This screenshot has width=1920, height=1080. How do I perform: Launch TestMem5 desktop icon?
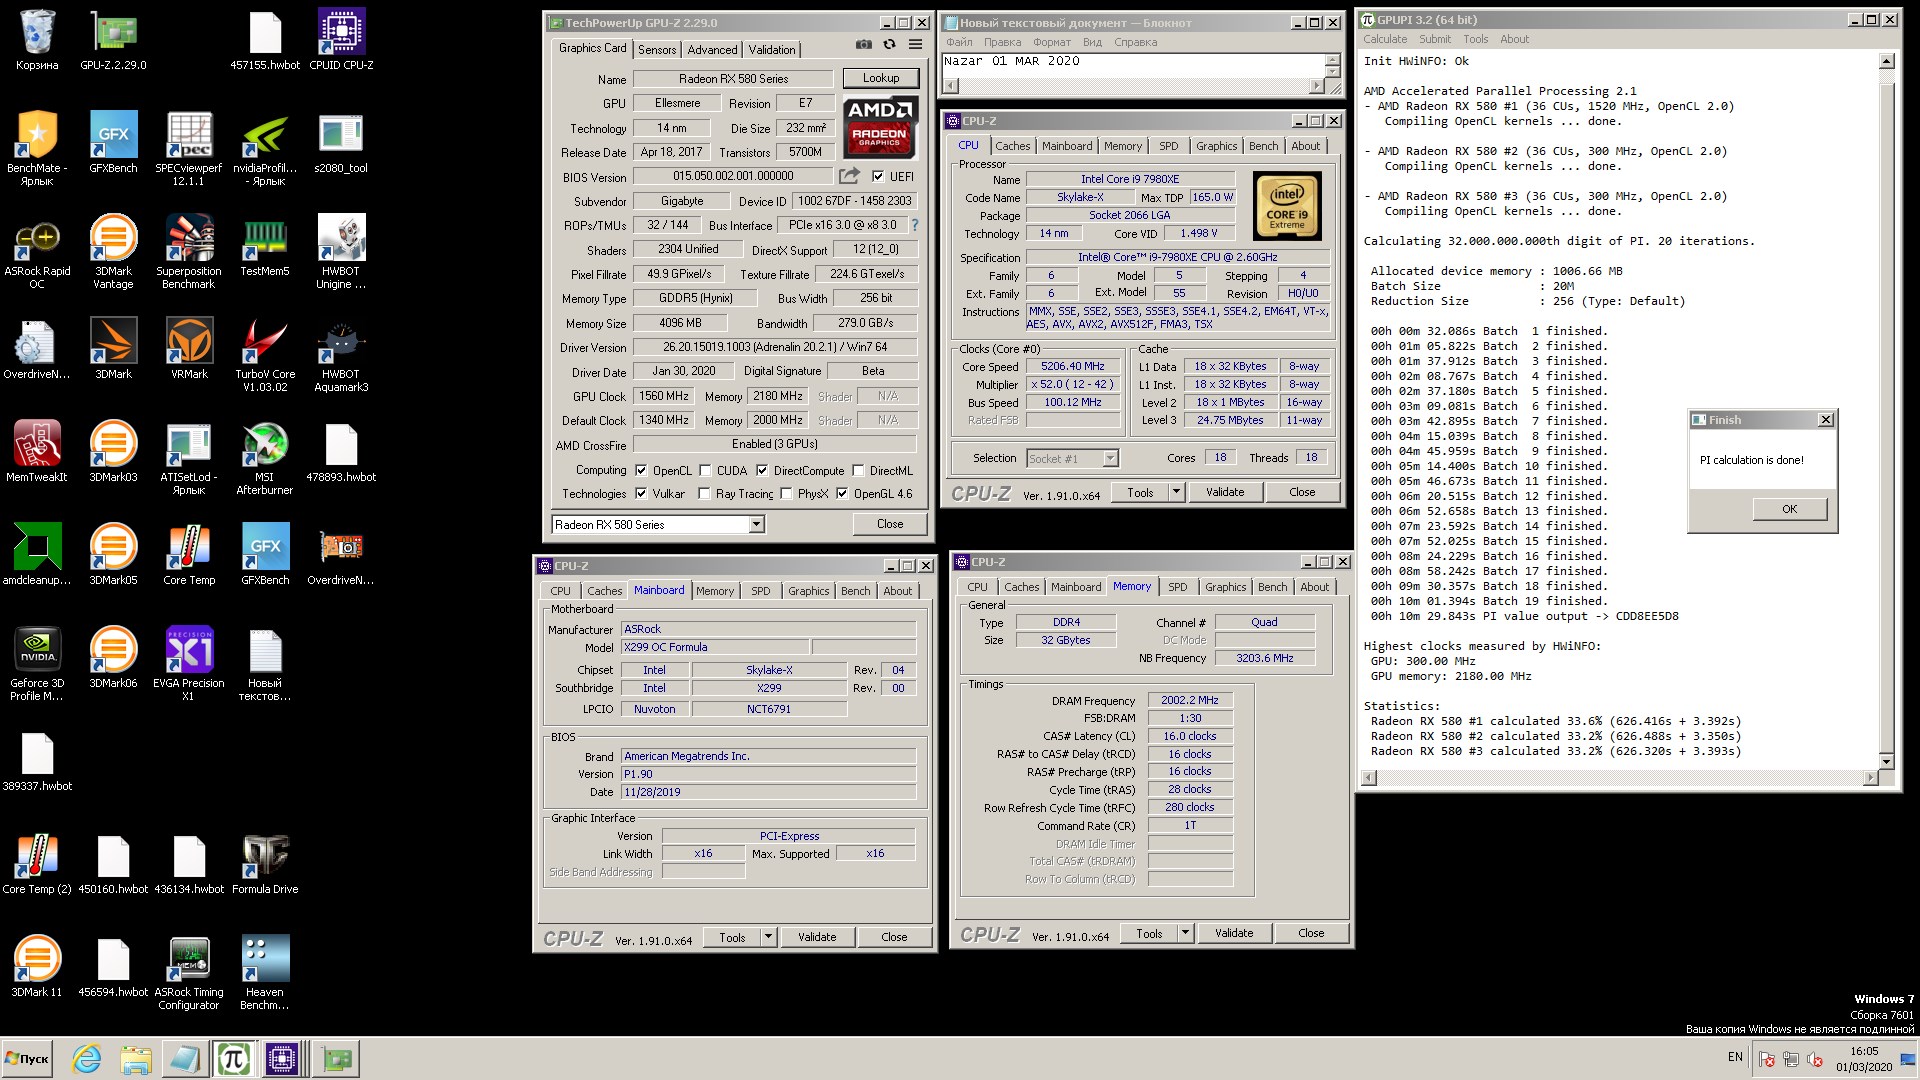[265, 246]
